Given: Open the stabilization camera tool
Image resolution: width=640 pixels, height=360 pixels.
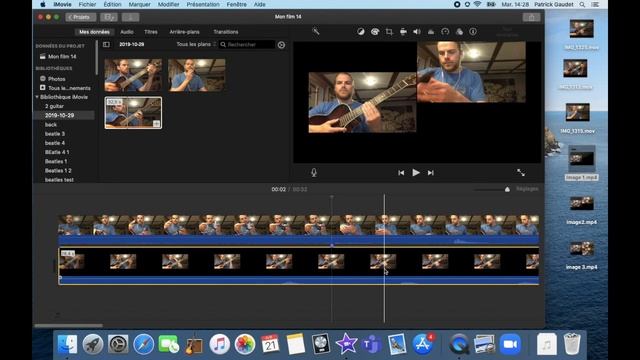Looking at the screenshot, I should pyautogui.click(x=403, y=31).
